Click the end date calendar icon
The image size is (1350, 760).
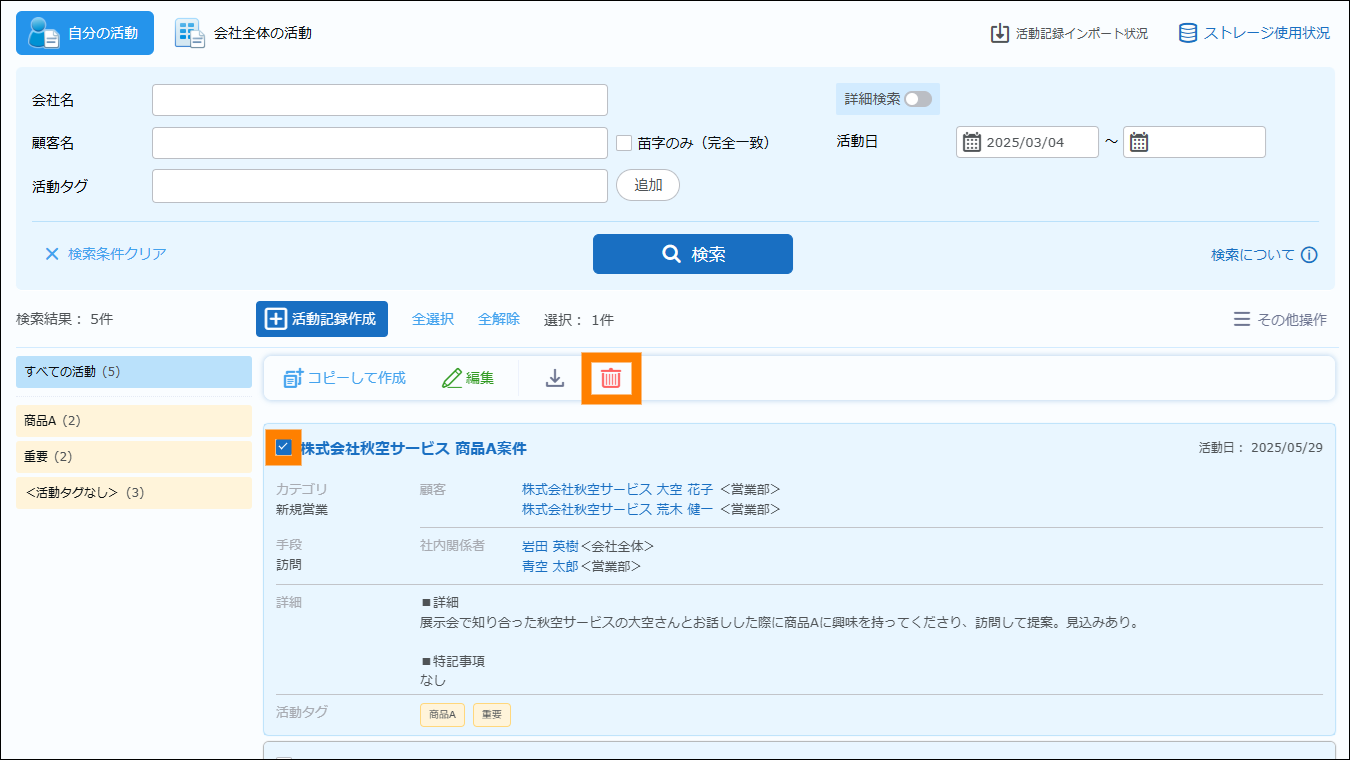[1139, 142]
